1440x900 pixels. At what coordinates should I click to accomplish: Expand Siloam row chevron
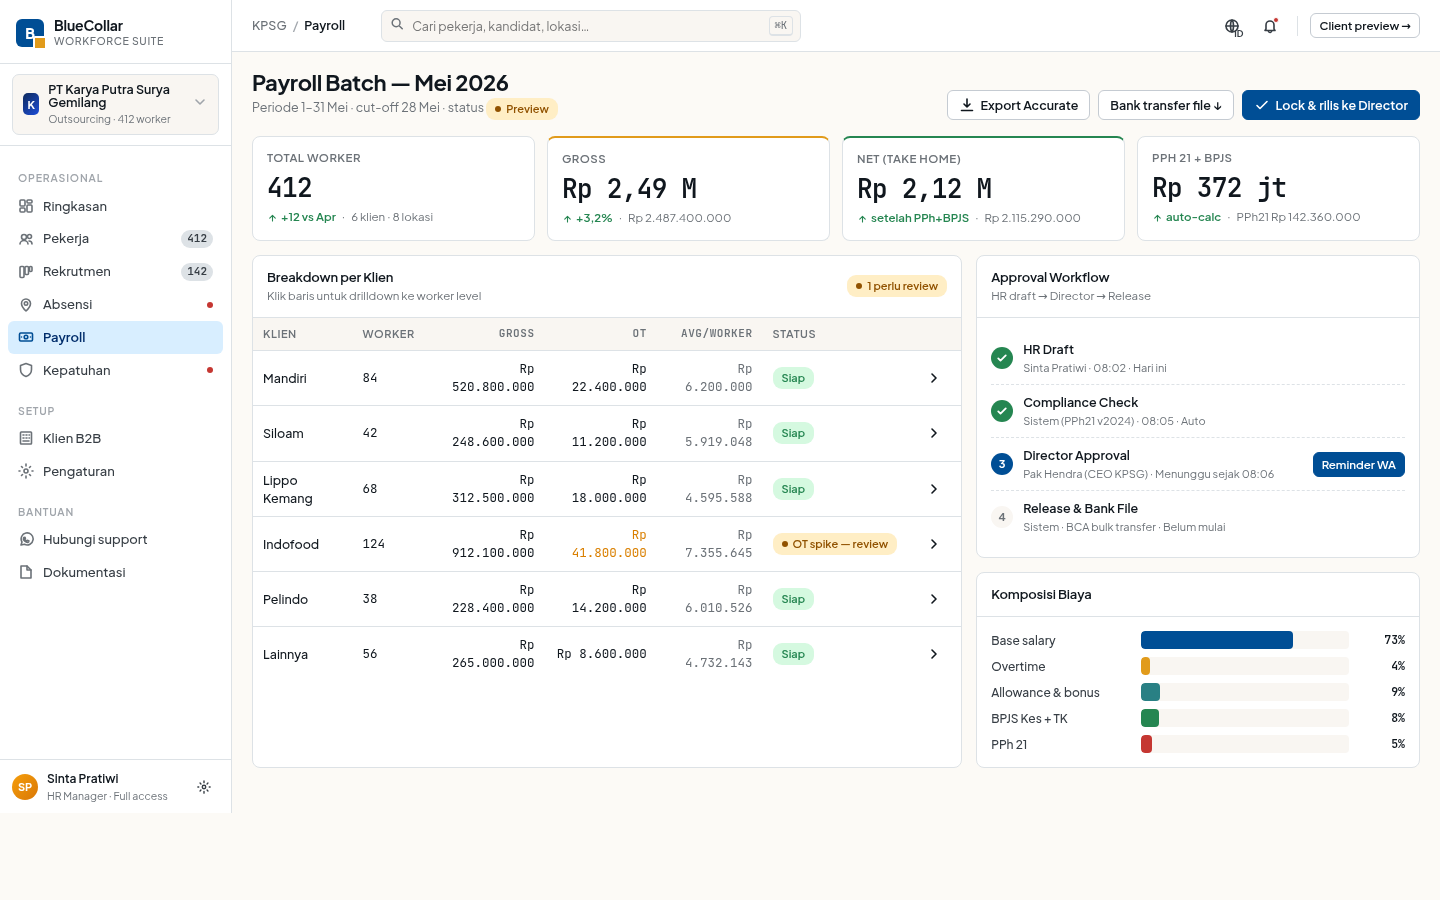934,433
